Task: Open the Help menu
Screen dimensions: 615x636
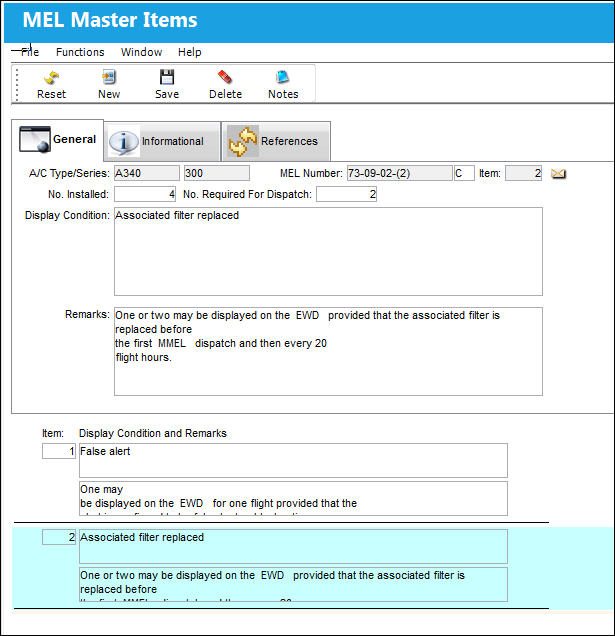Action: tap(189, 52)
